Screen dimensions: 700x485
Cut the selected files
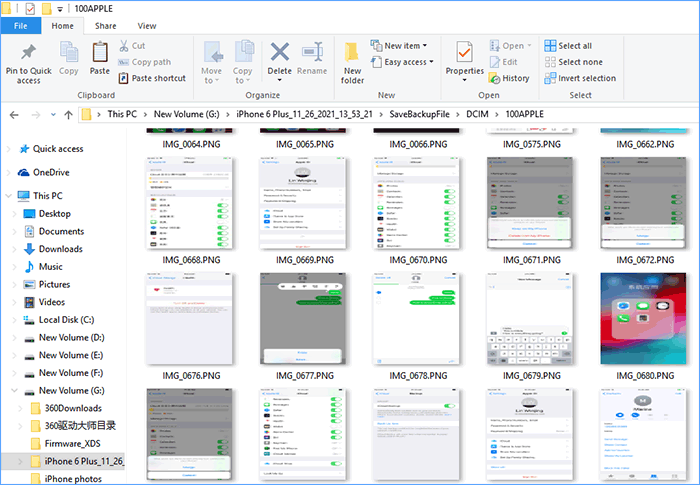132,46
